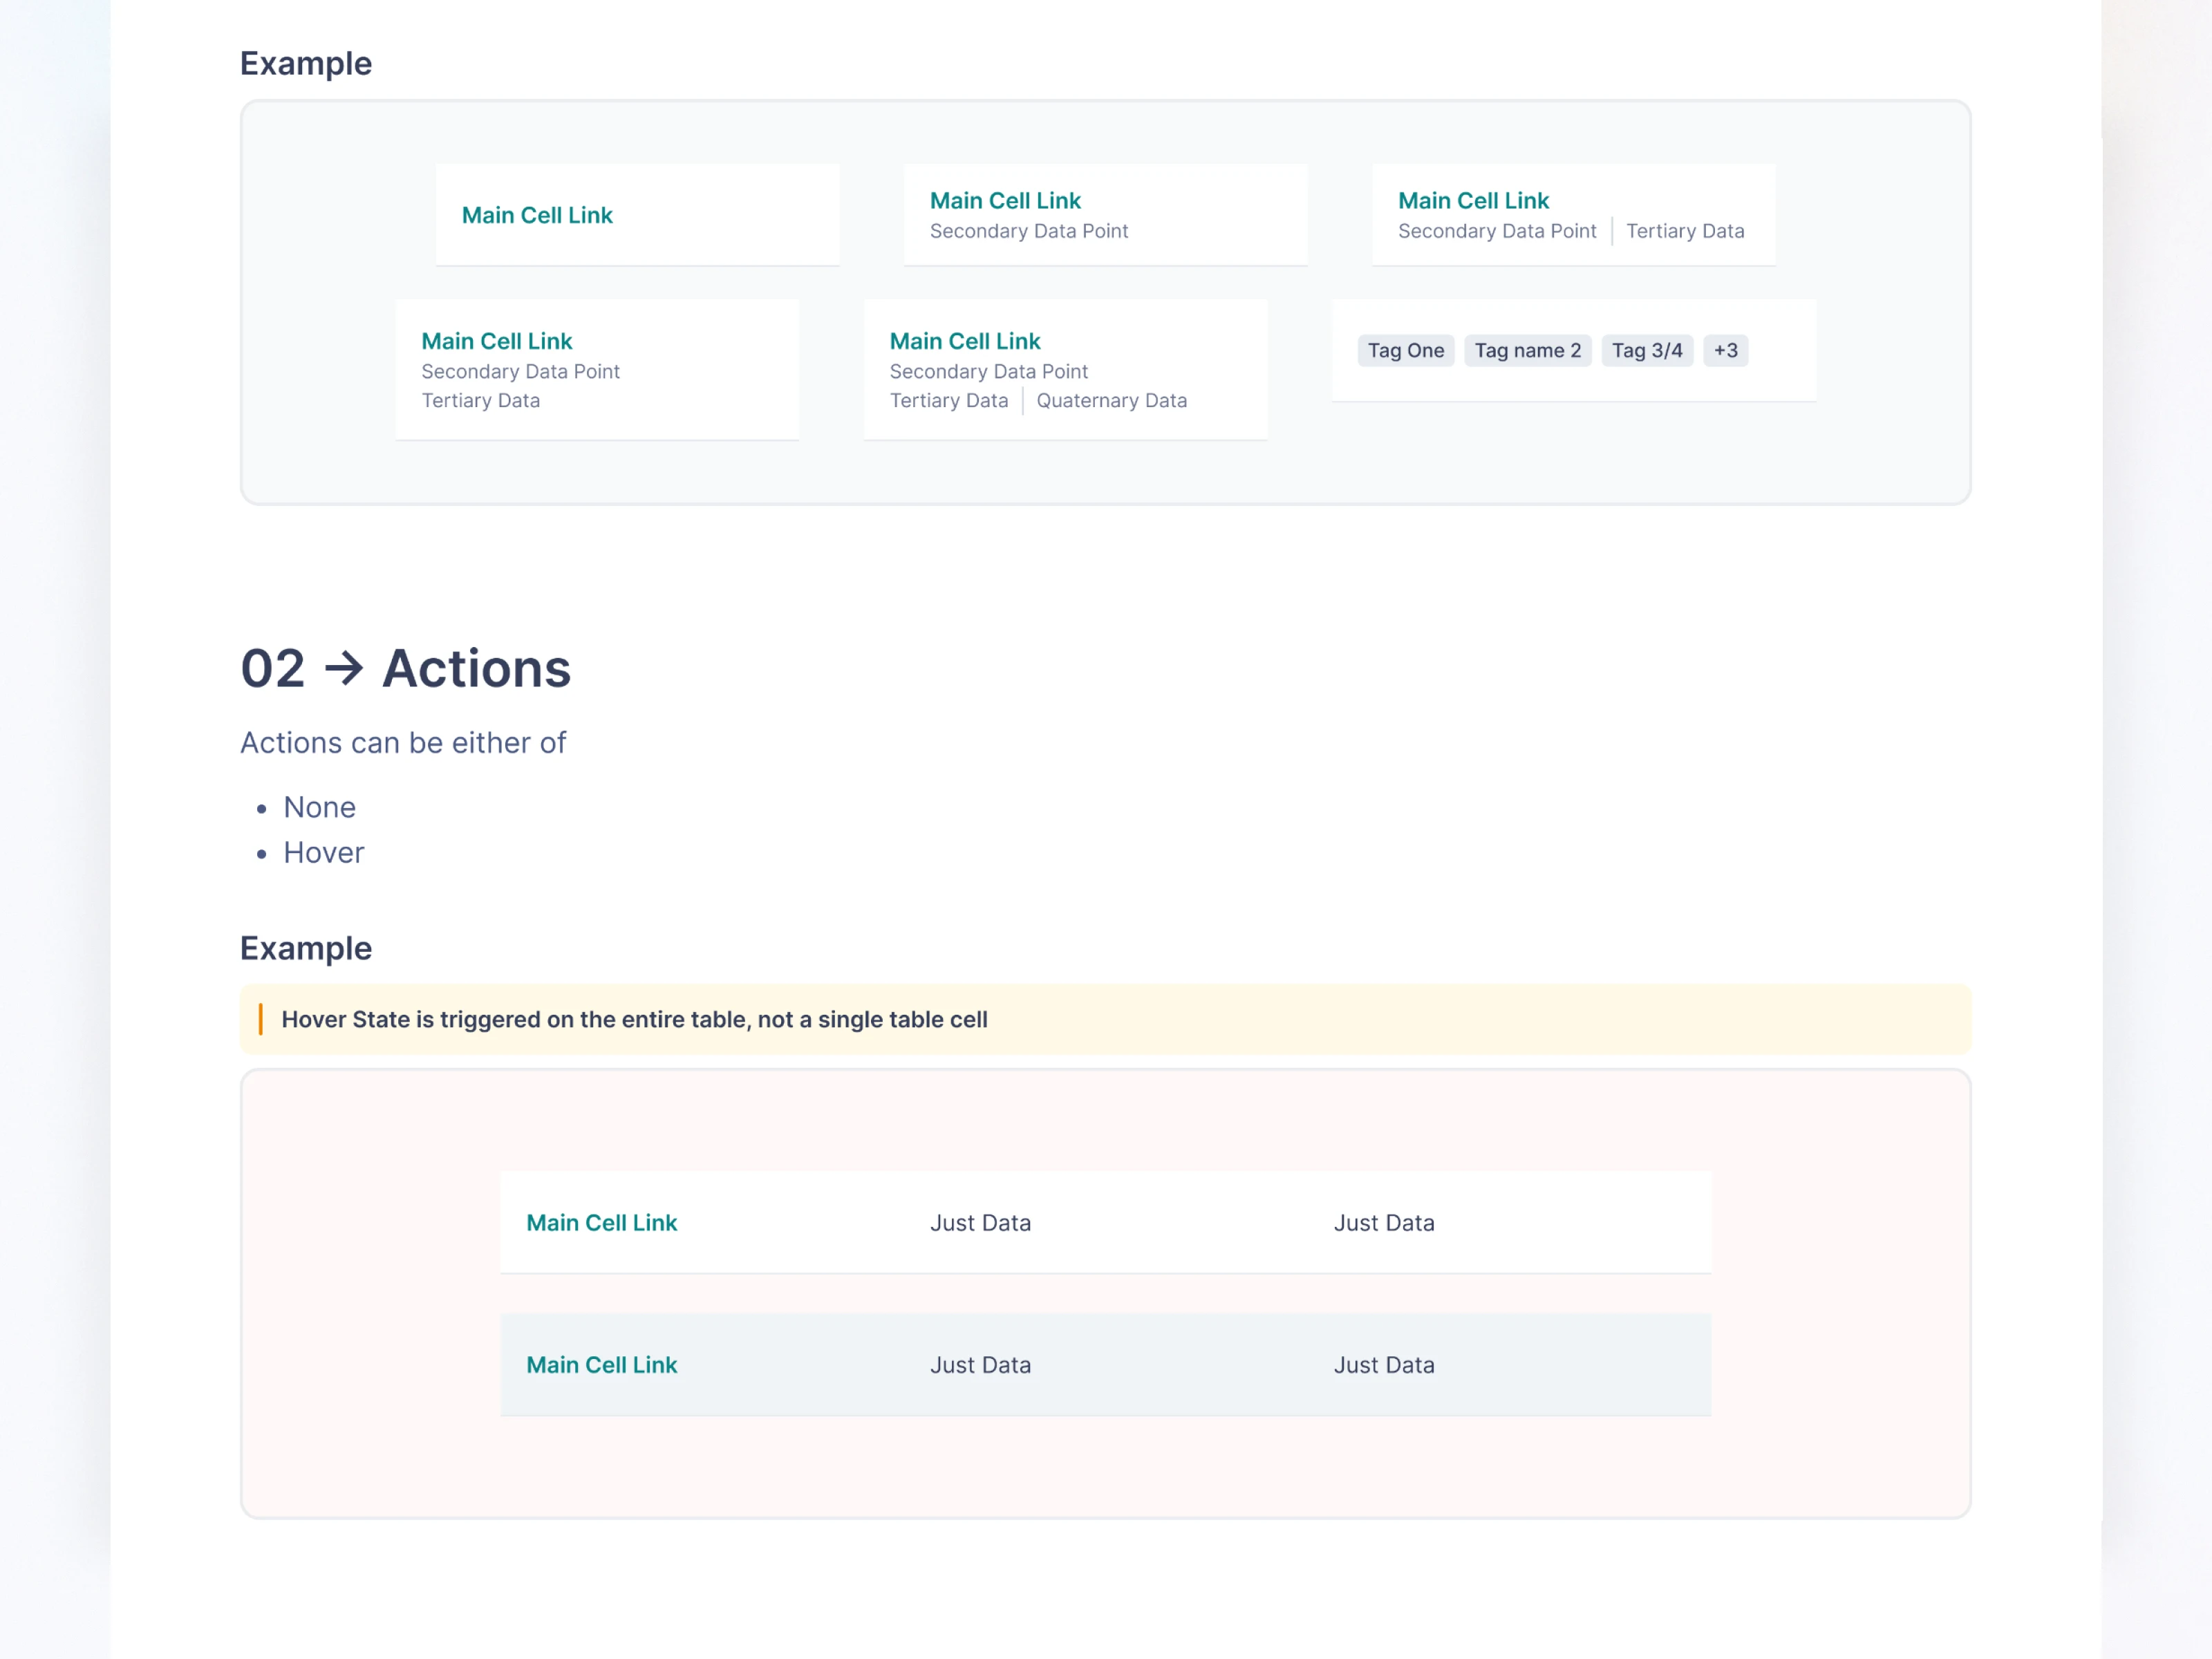Click the Tag 3/4 chip

tap(1646, 351)
